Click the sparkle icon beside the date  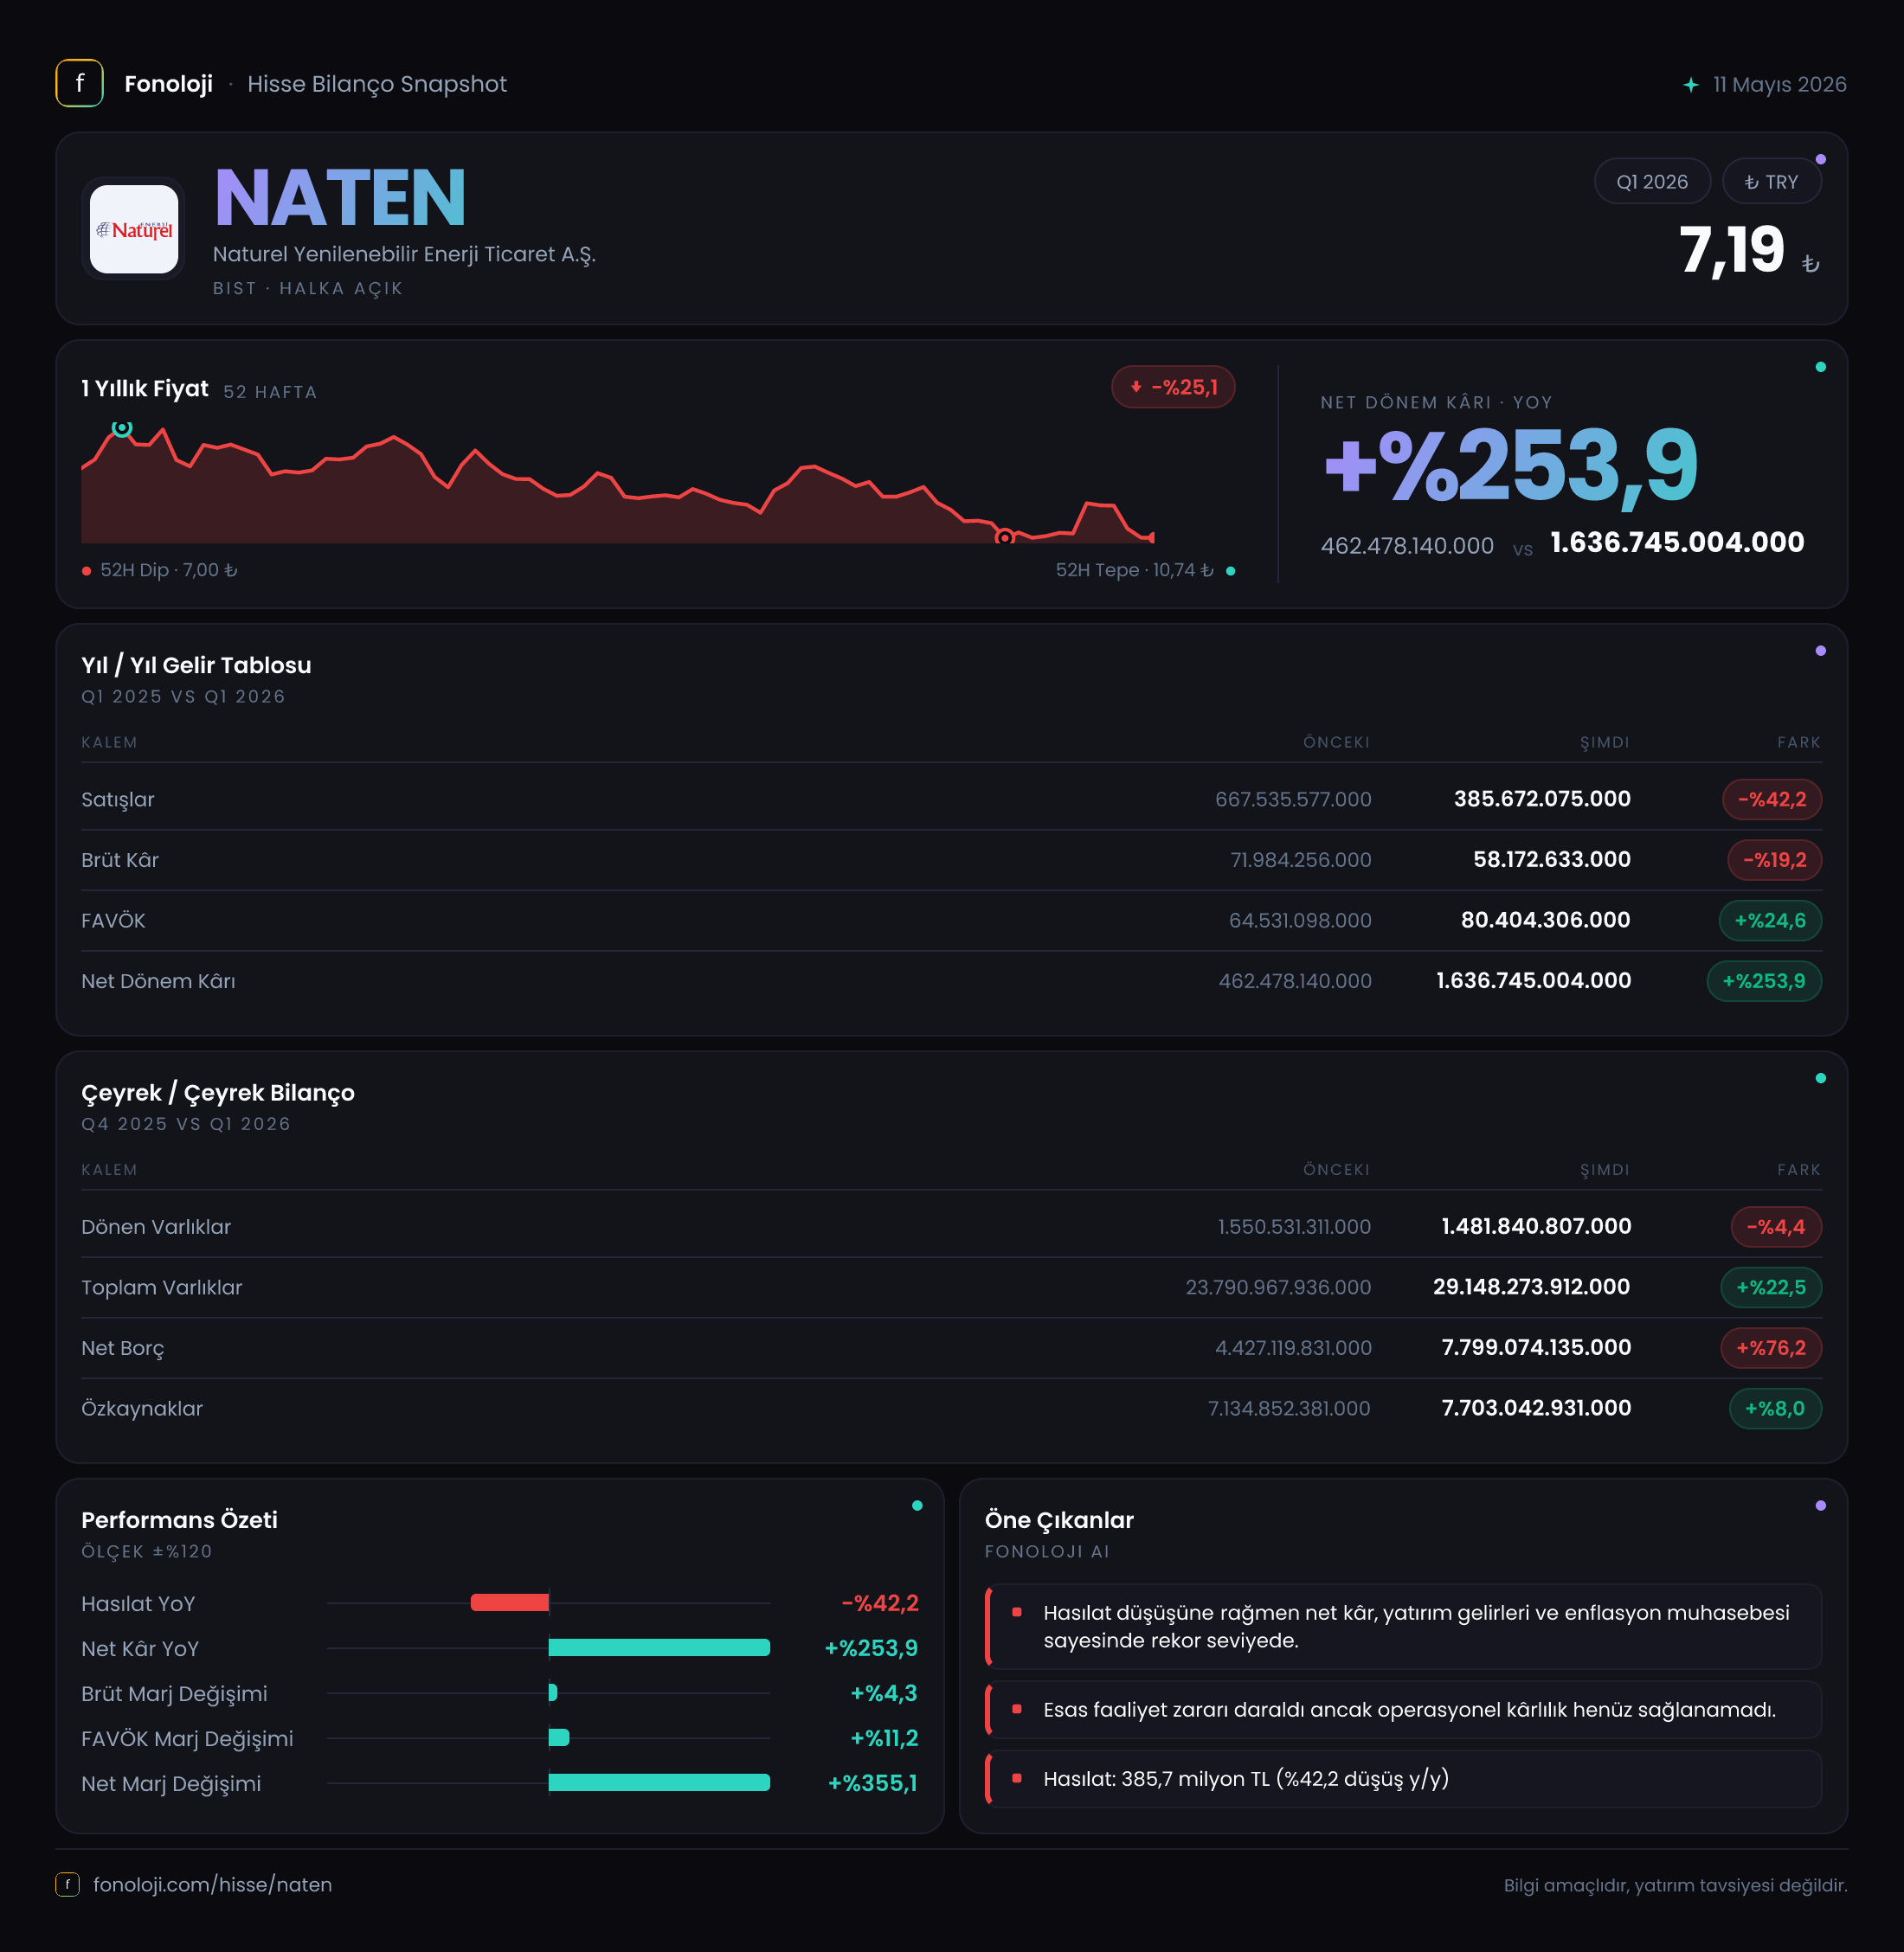pos(1690,85)
